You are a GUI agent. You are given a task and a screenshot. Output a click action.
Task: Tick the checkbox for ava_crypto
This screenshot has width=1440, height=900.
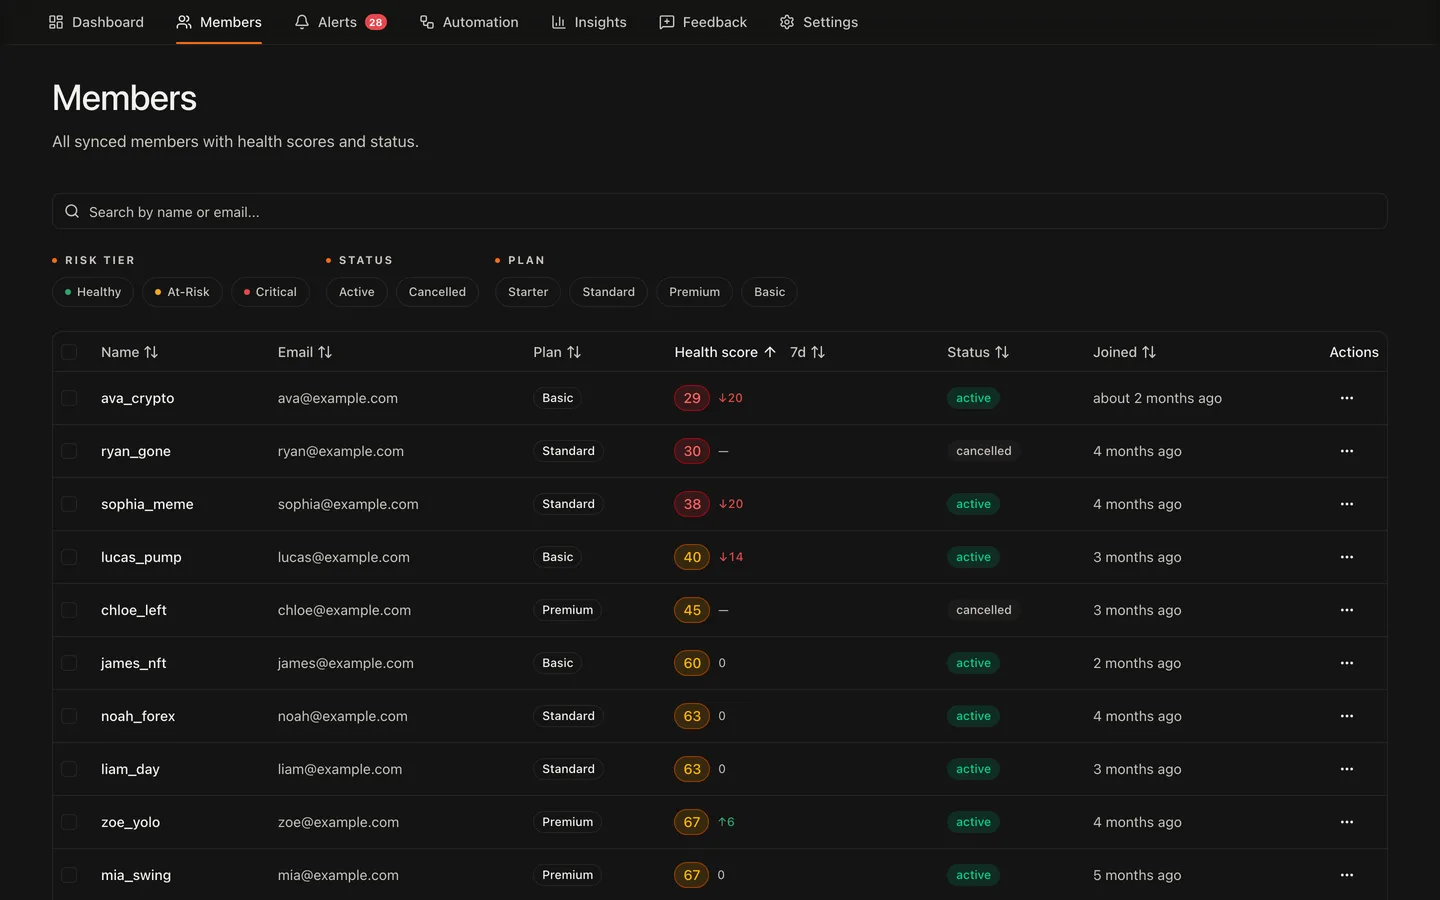click(x=69, y=398)
